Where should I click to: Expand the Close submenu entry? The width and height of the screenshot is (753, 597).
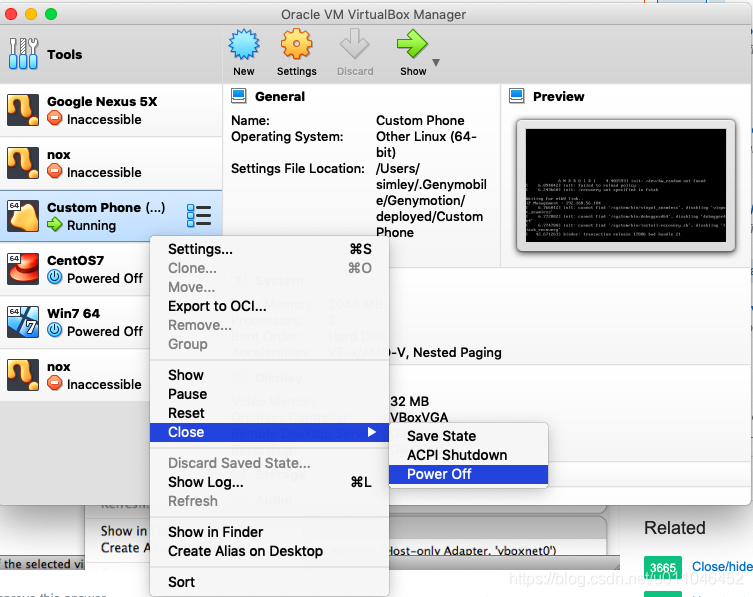point(269,432)
